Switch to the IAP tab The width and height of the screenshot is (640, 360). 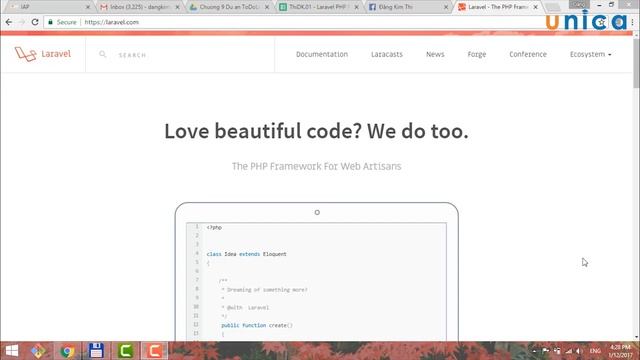tap(50, 7)
